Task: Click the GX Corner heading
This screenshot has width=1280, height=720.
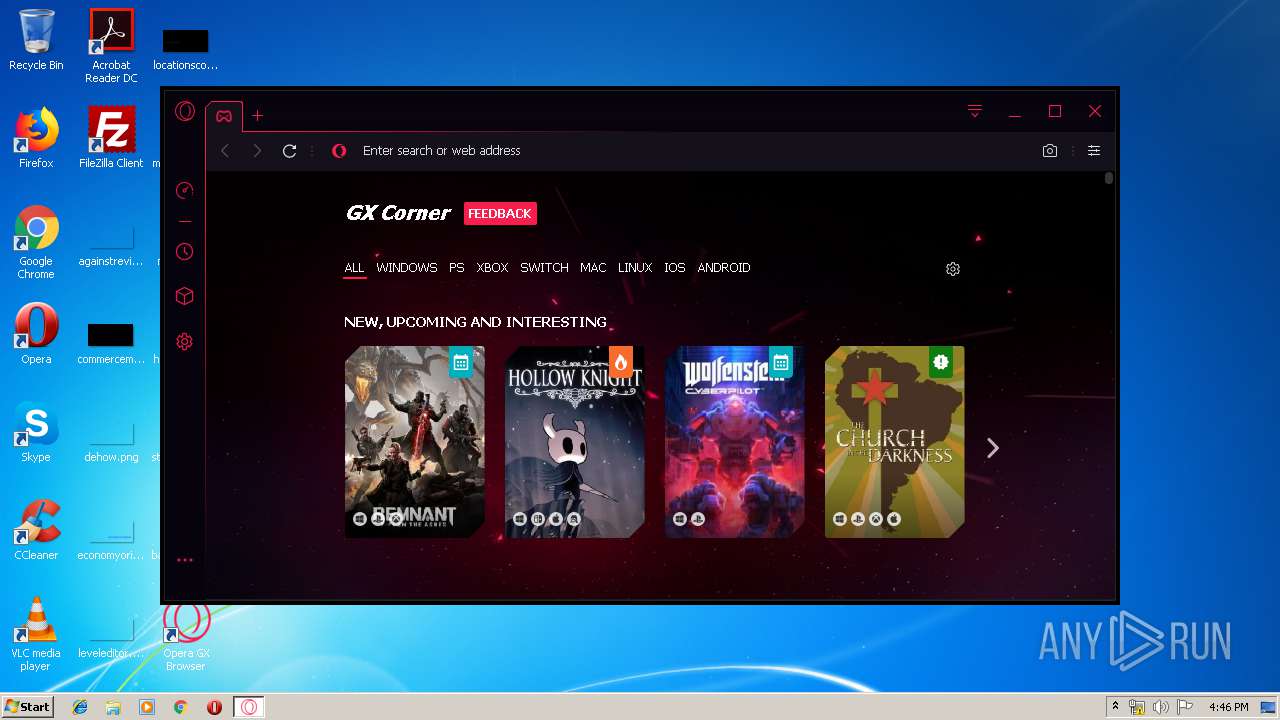Action: (x=398, y=213)
